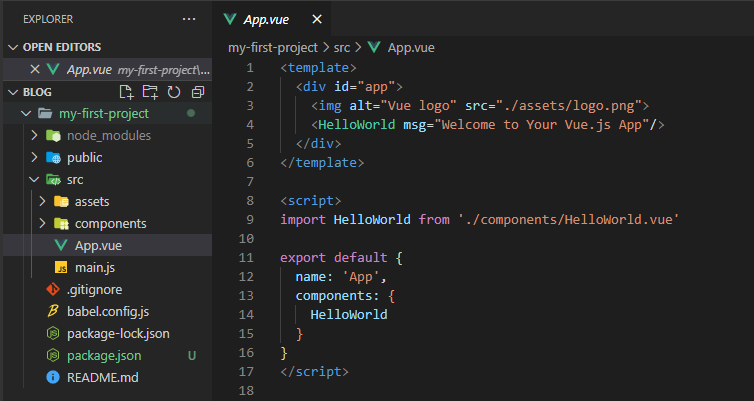Screen dimensions: 754x401
Task: Click the New Folder icon in BLOG header
Action: click(150, 92)
